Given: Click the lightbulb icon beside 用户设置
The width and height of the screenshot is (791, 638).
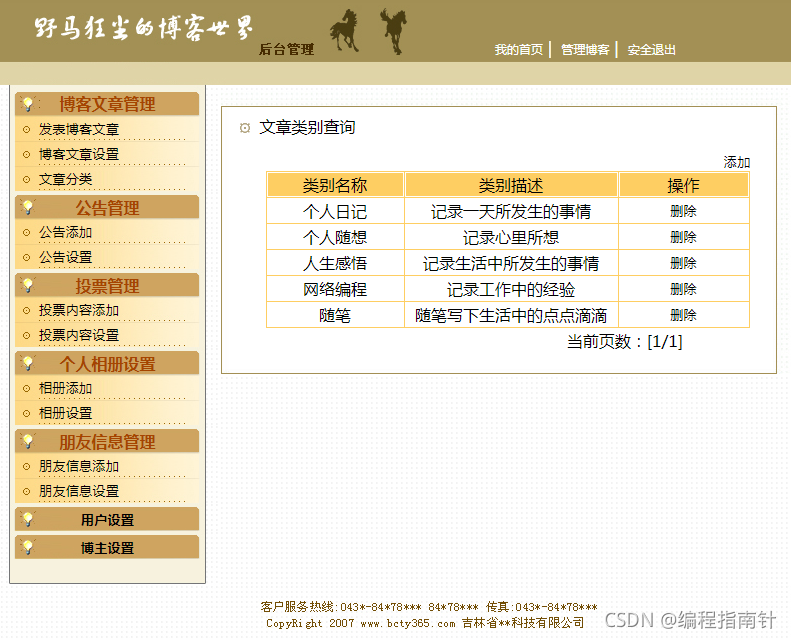Looking at the screenshot, I should [x=28, y=519].
